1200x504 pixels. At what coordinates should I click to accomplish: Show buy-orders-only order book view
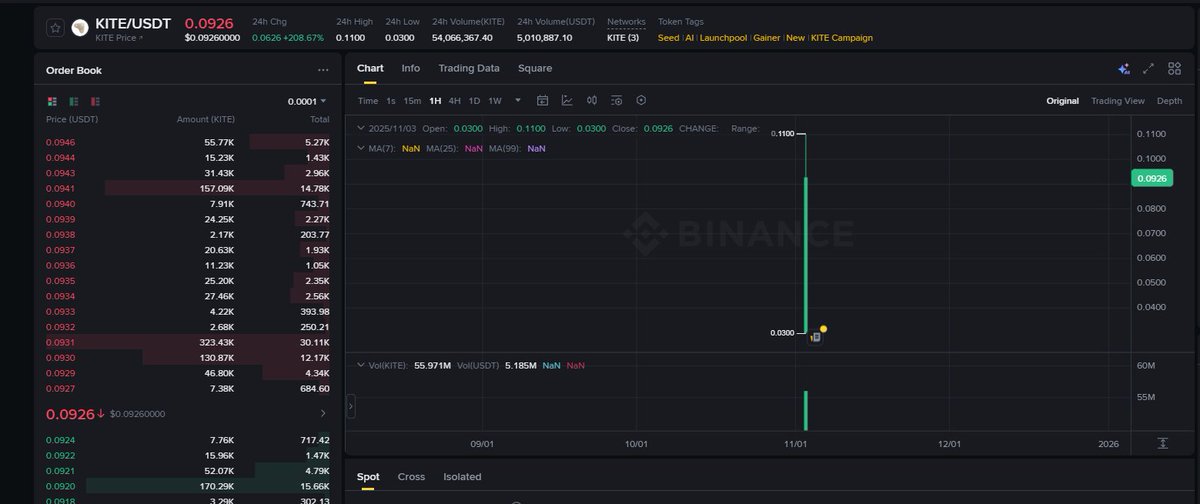click(x=74, y=101)
